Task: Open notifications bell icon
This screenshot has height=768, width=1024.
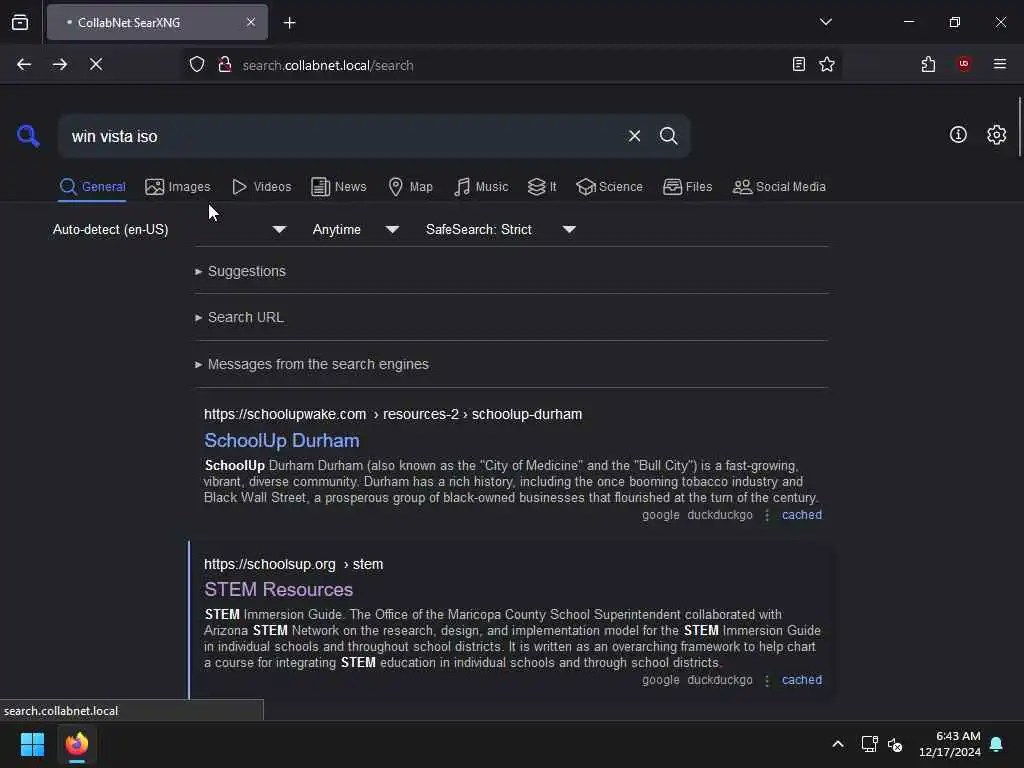Action: click(996, 744)
